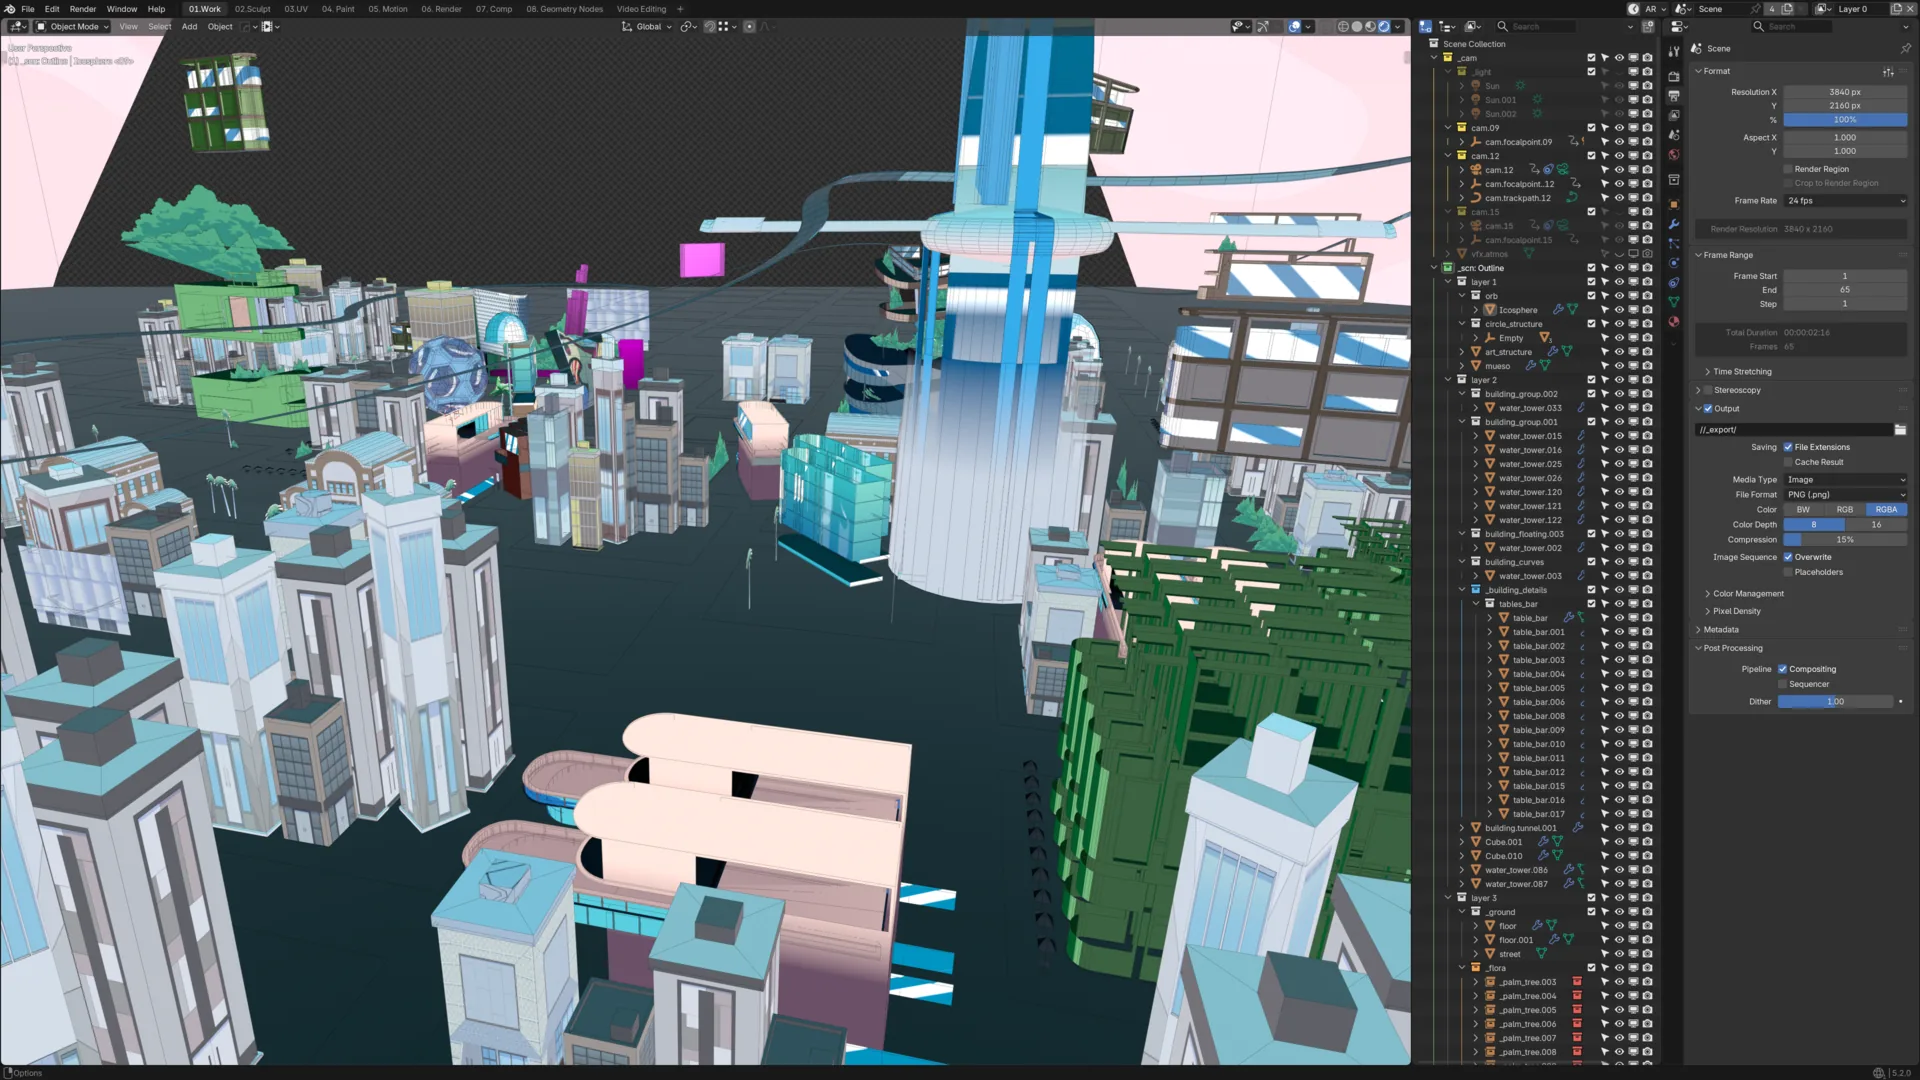The image size is (1920, 1080).
Task: Open the File Format PNG dropdown
Action: pyautogui.click(x=1845, y=495)
